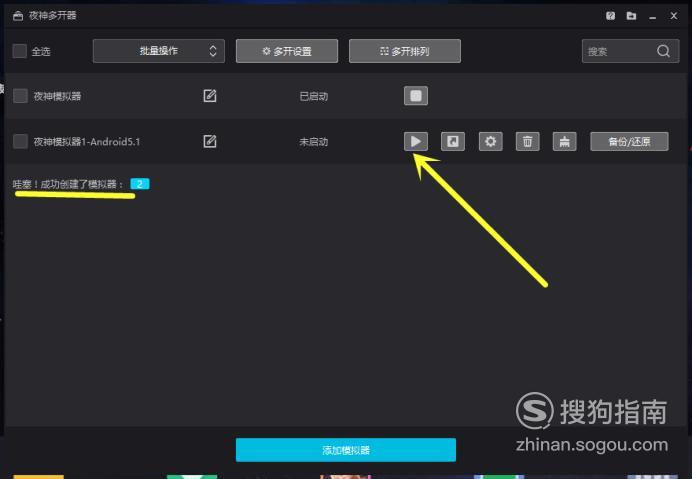Open the help icon in the title bar

[610, 16]
